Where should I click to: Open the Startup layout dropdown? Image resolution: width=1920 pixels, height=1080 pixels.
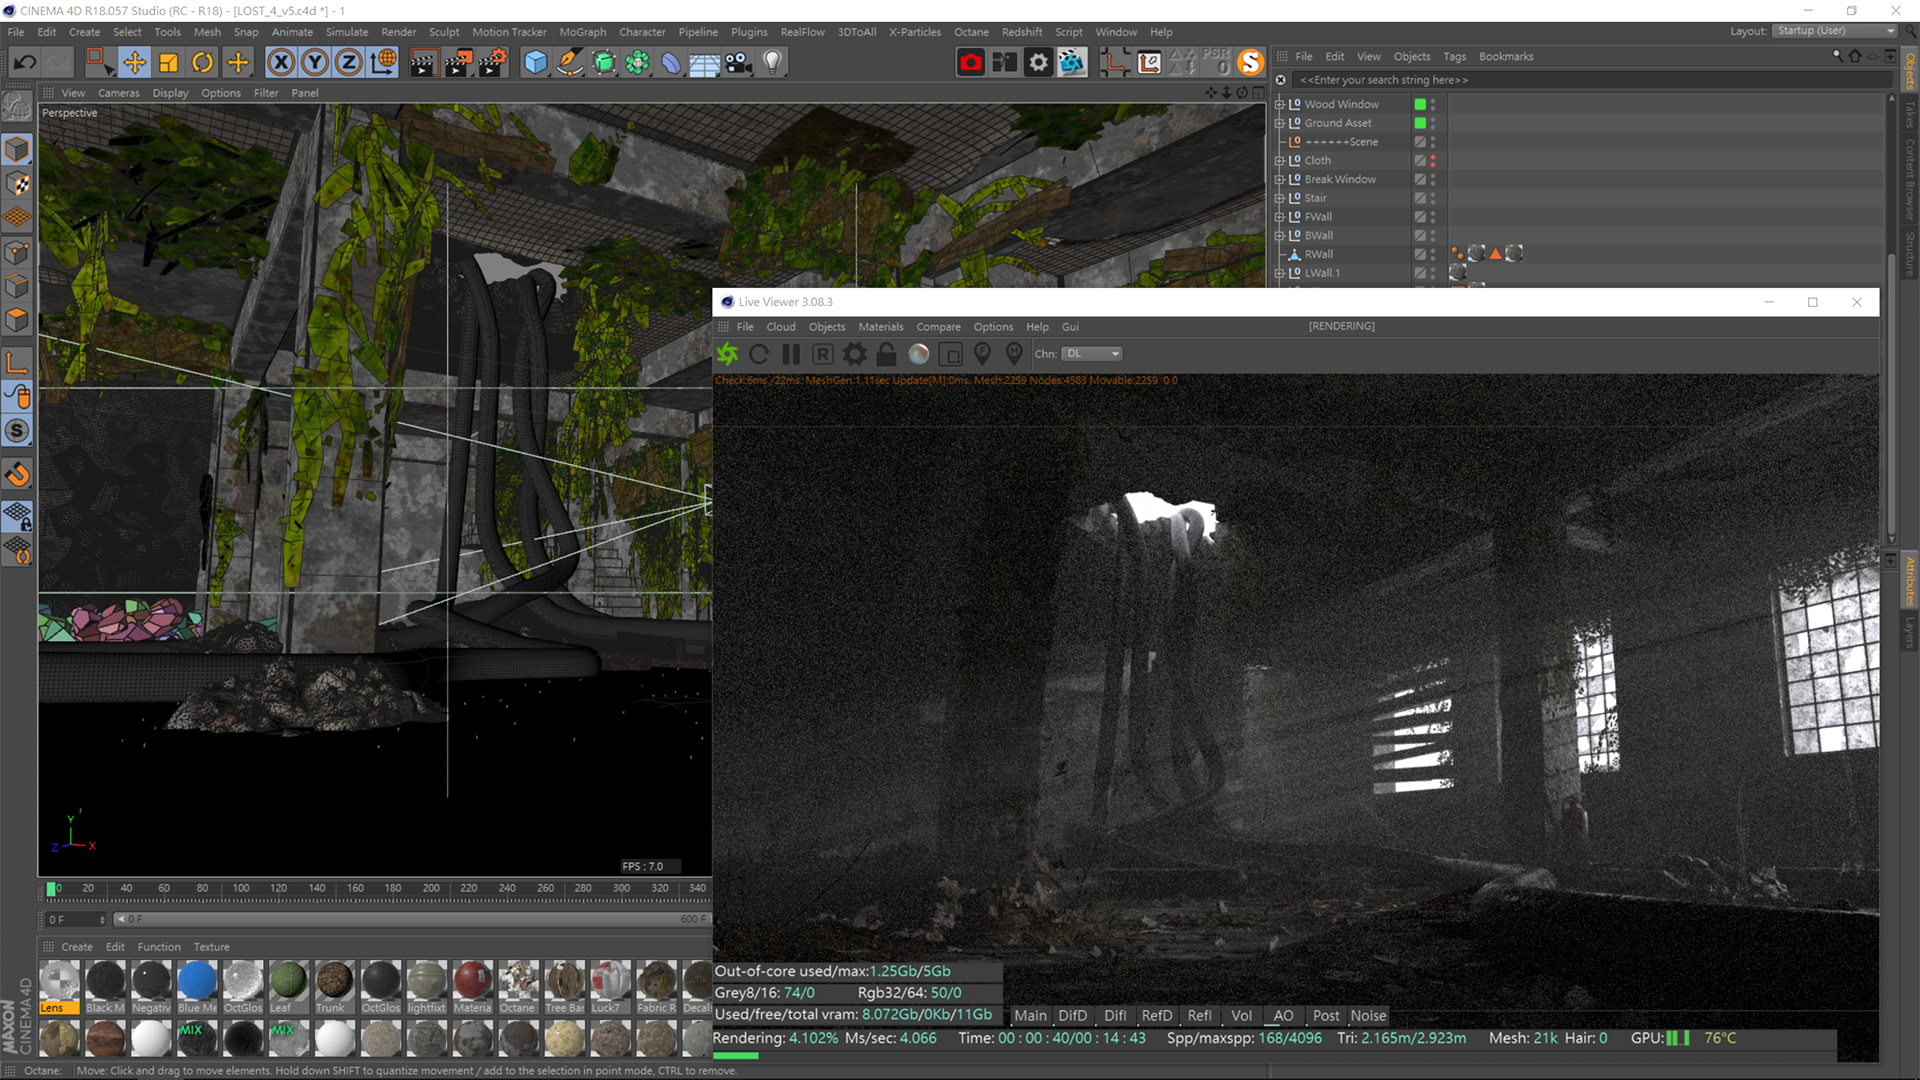click(1836, 31)
